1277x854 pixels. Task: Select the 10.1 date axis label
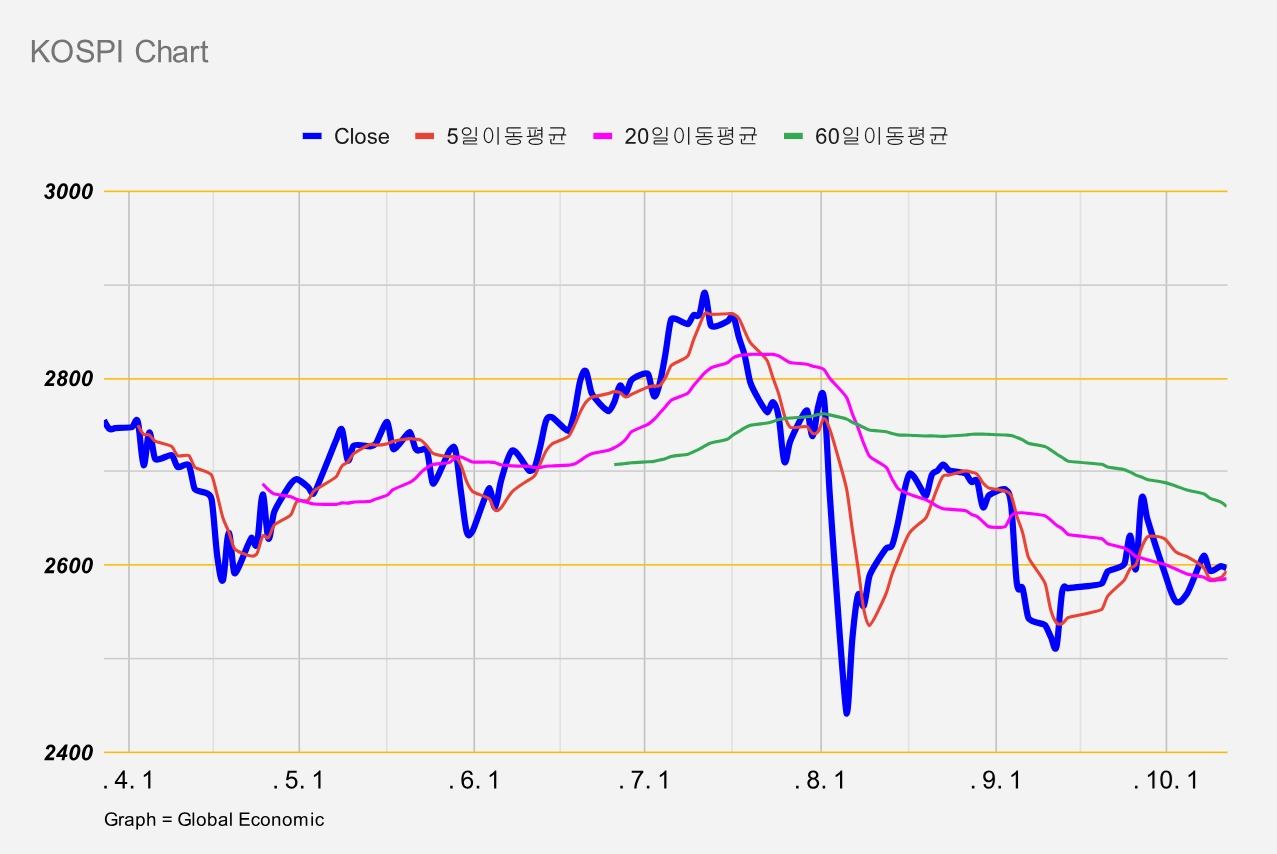coord(1166,781)
